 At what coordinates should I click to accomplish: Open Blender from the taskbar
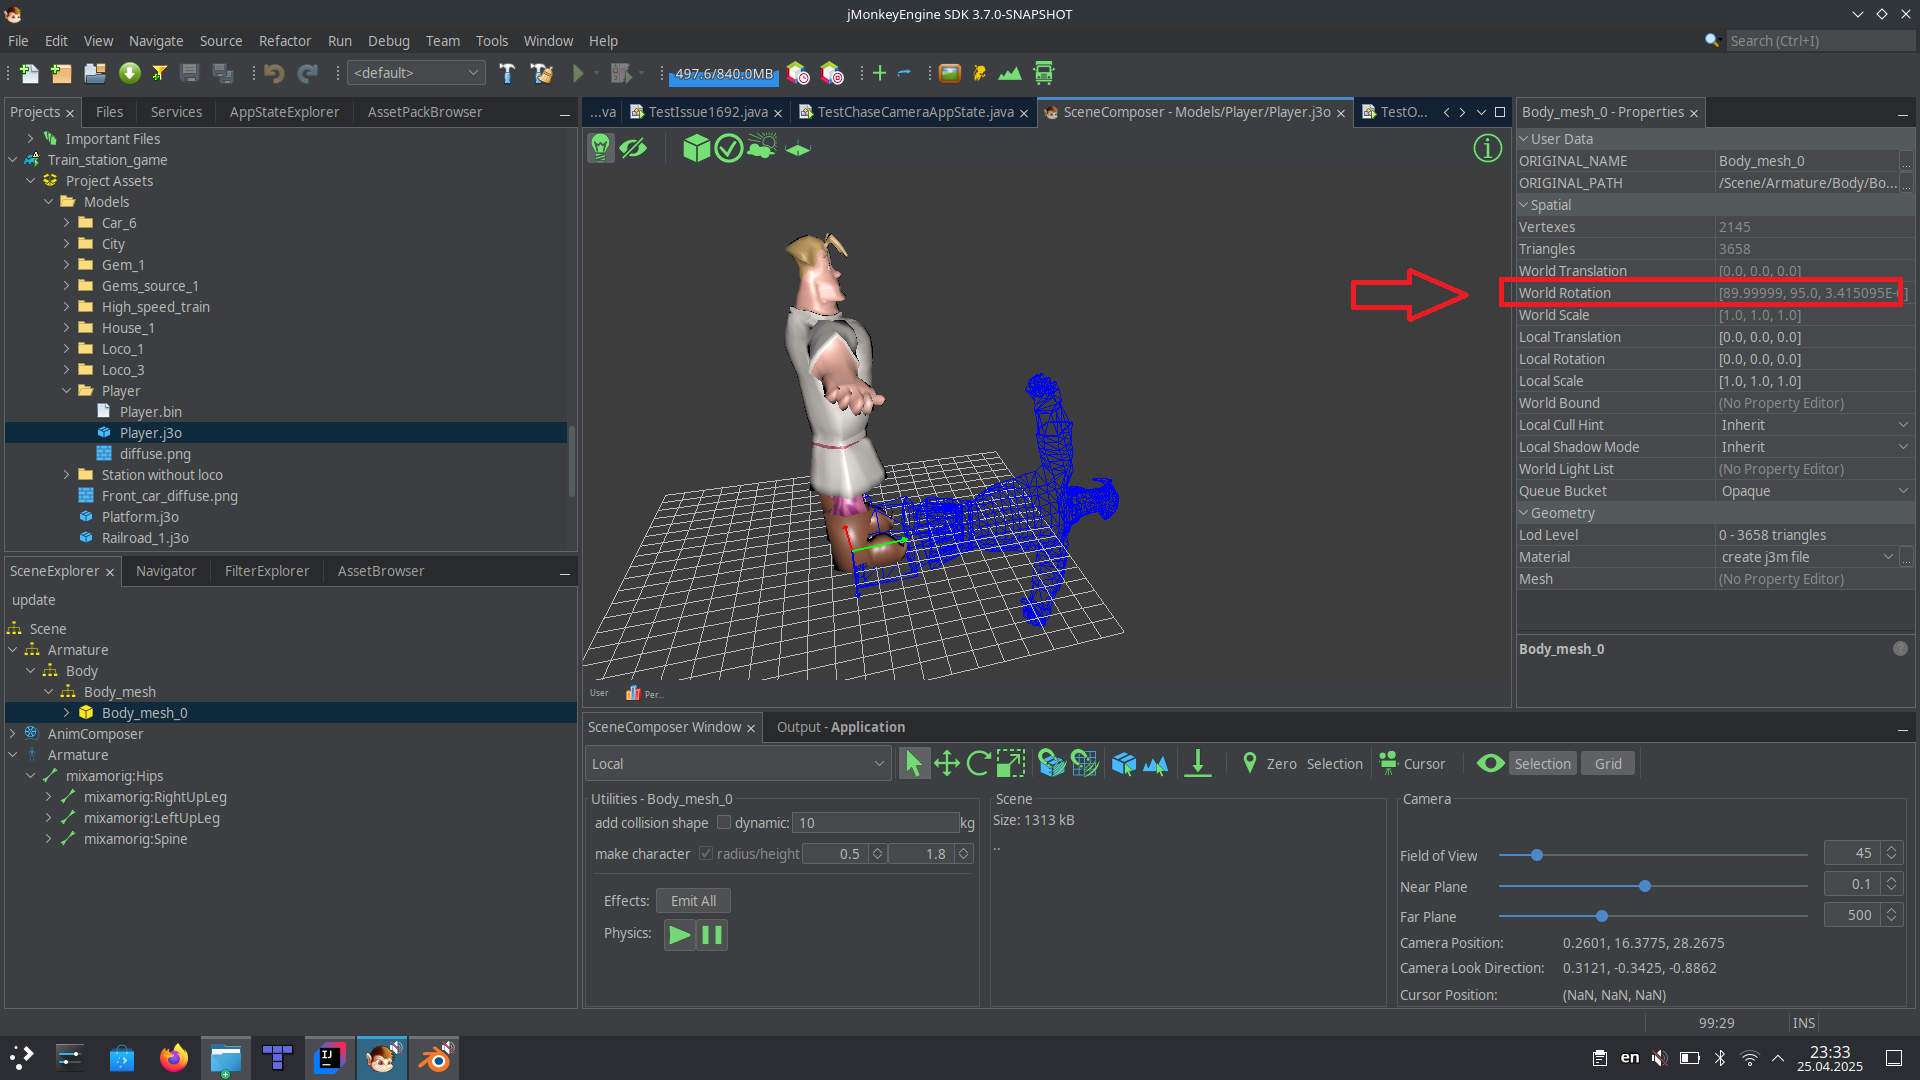[436, 1058]
